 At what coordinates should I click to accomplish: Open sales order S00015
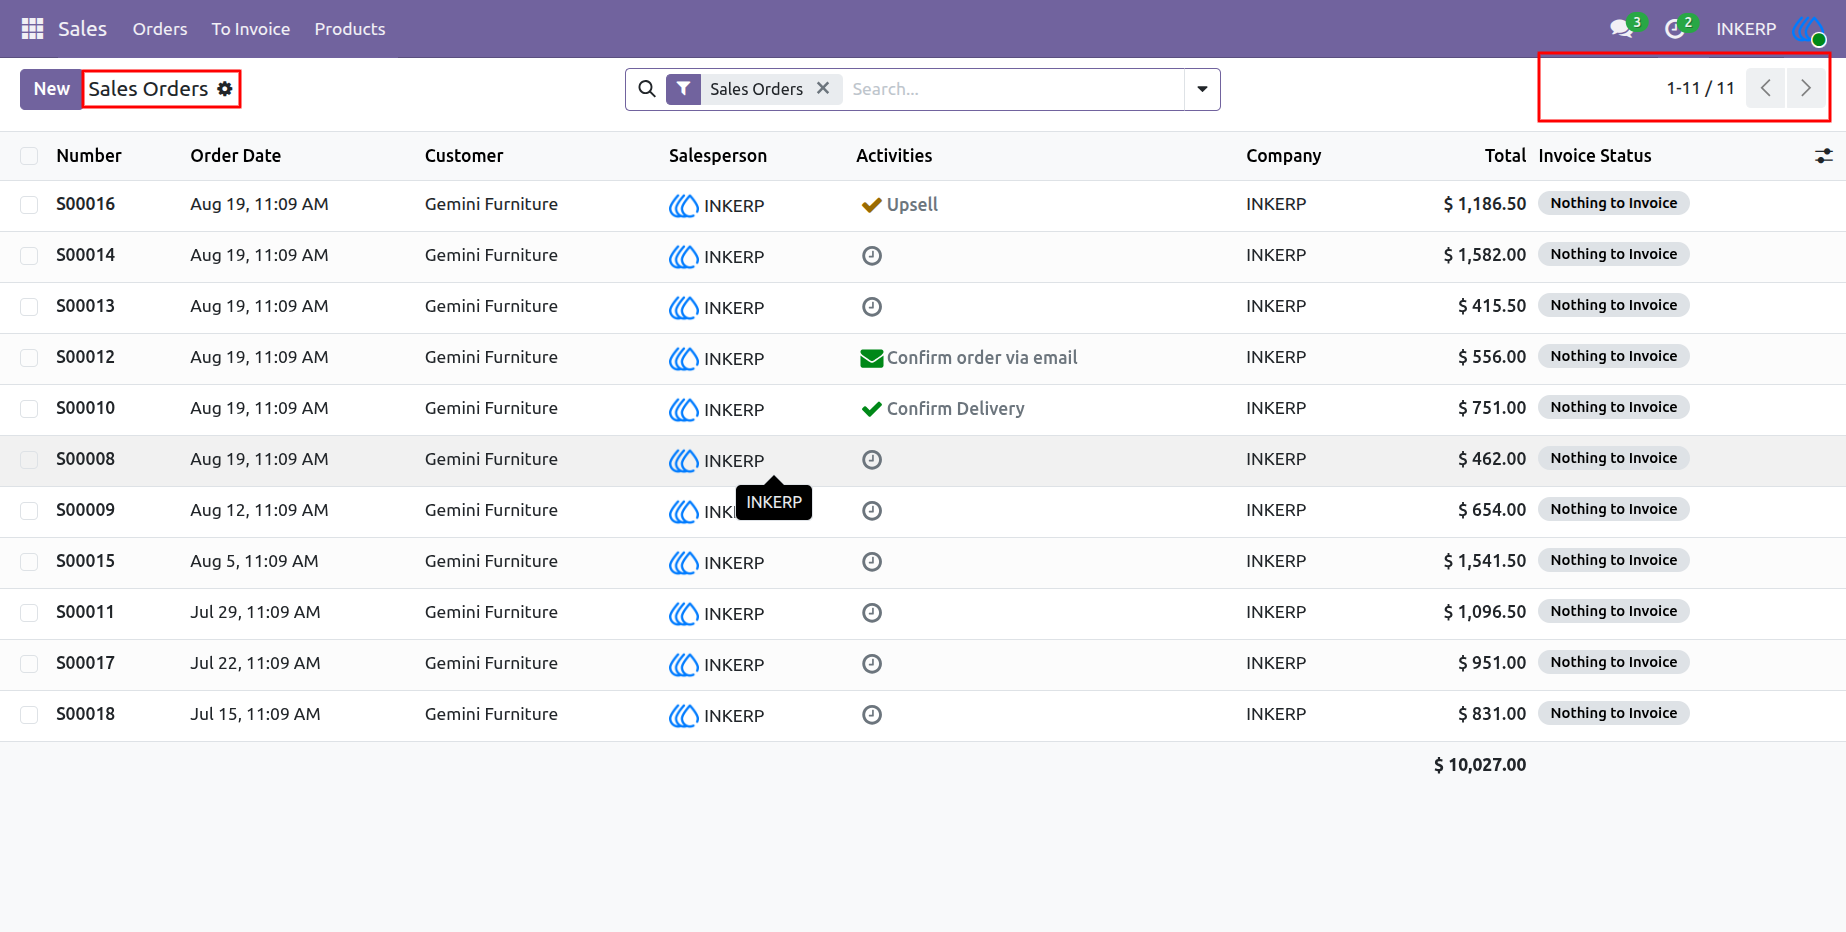85,561
